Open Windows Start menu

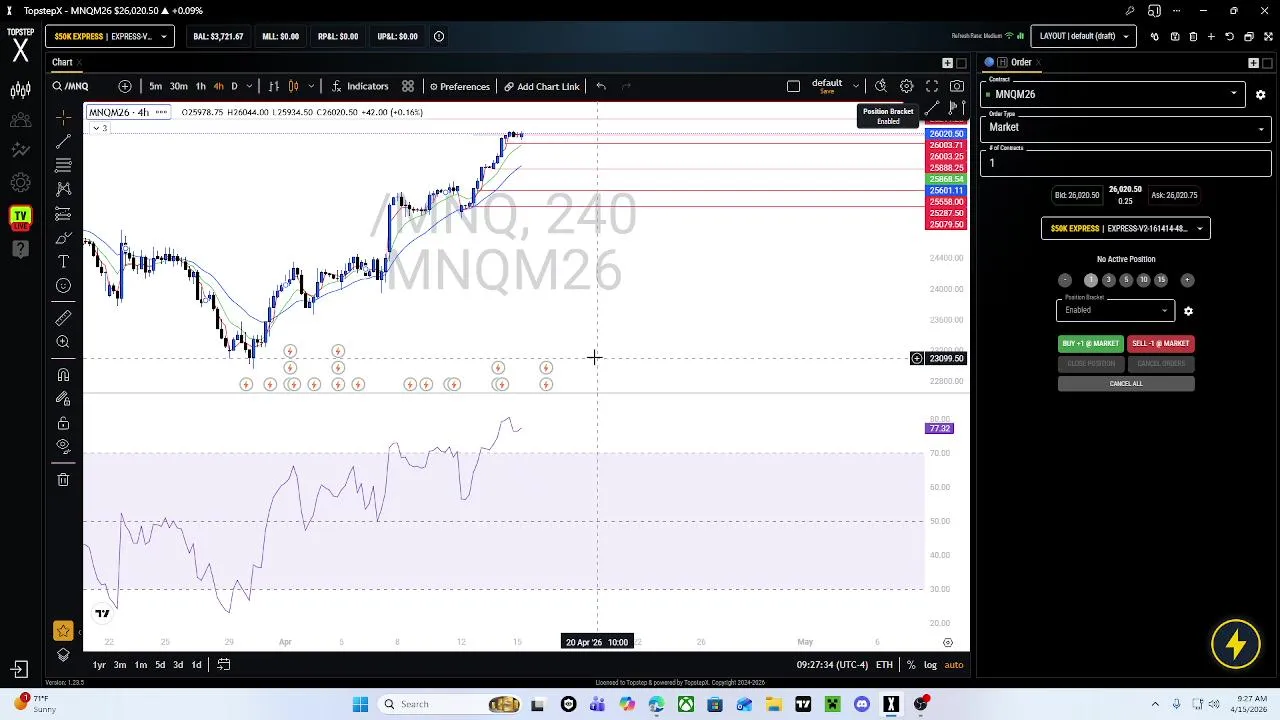coord(360,704)
